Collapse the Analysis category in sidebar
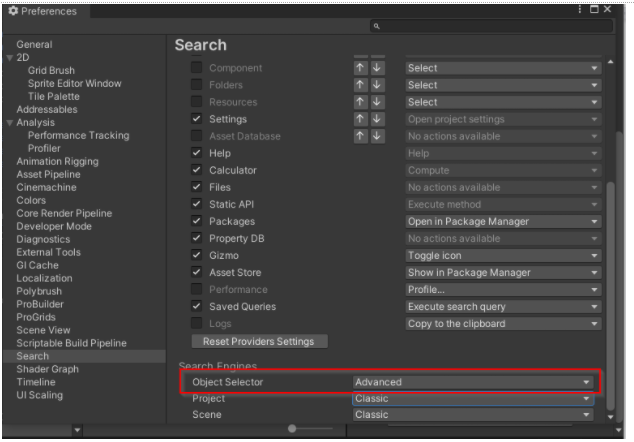The height and width of the screenshot is (442, 634). pos(10,123)
